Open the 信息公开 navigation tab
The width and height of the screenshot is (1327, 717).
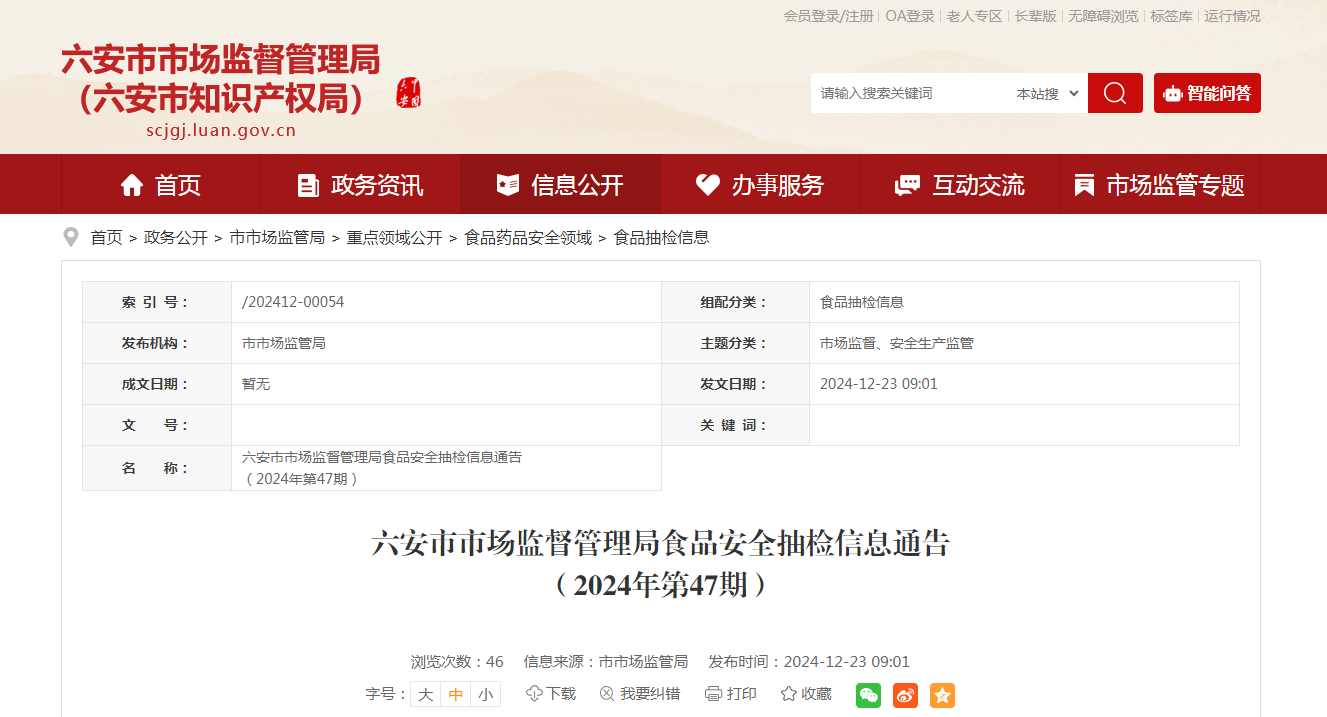(560, 184)
